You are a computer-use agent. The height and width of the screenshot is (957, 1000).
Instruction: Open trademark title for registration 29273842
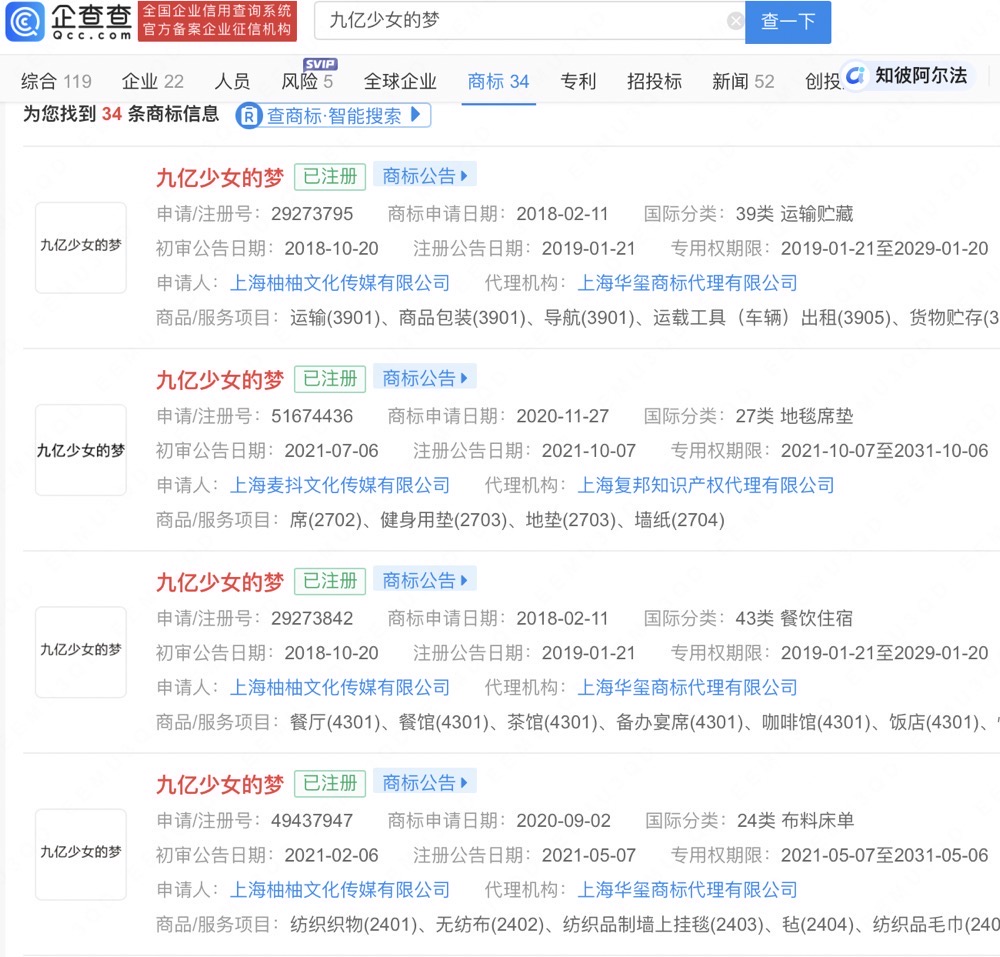point(220,581)
